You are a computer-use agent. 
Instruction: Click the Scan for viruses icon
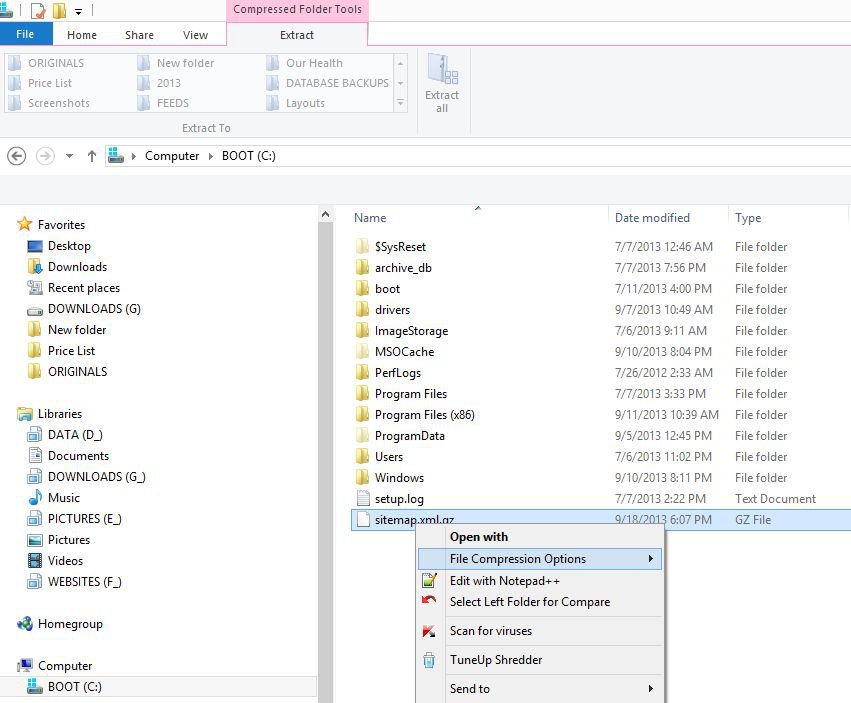click(x=429, y=631)
